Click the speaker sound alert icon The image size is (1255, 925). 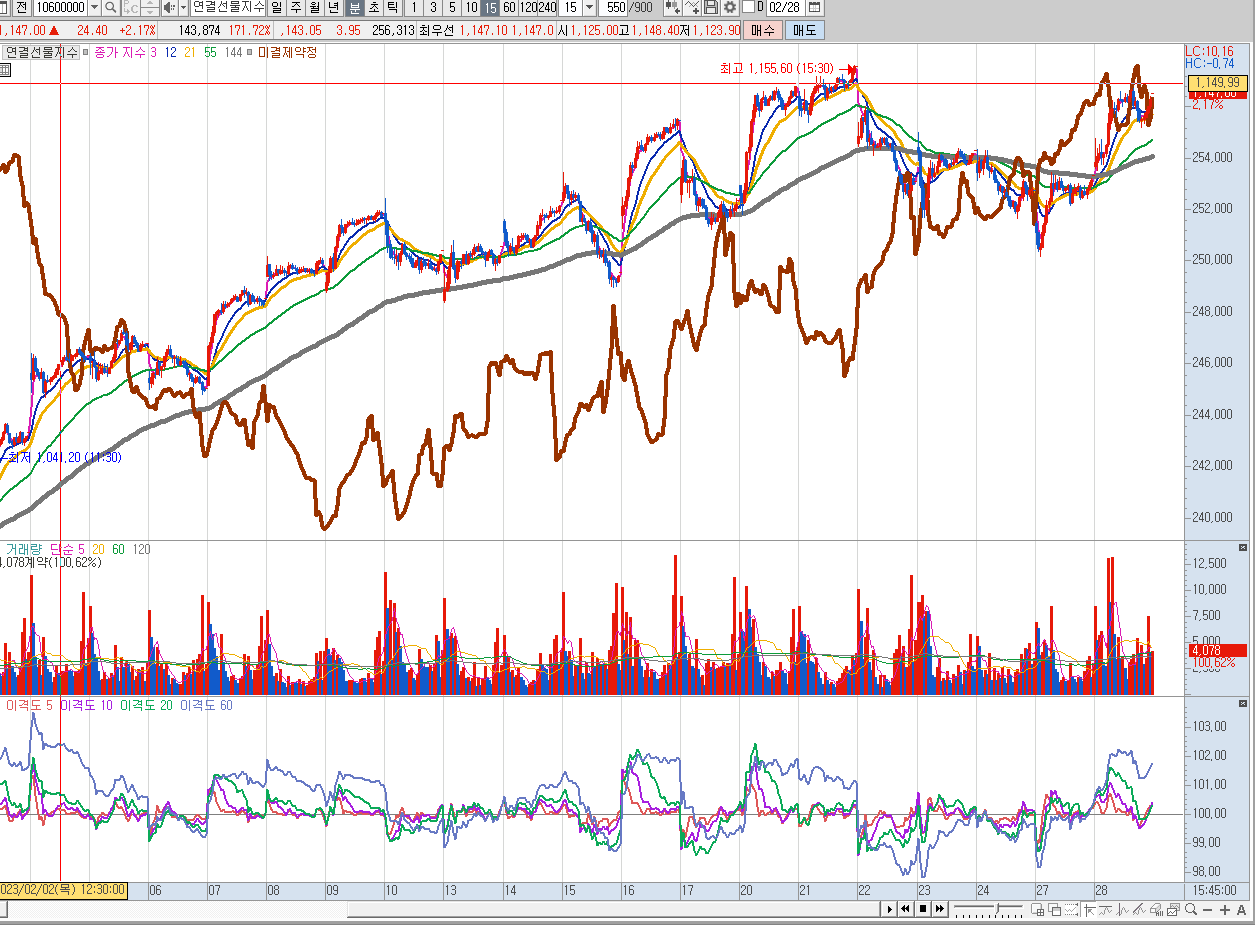168,8
